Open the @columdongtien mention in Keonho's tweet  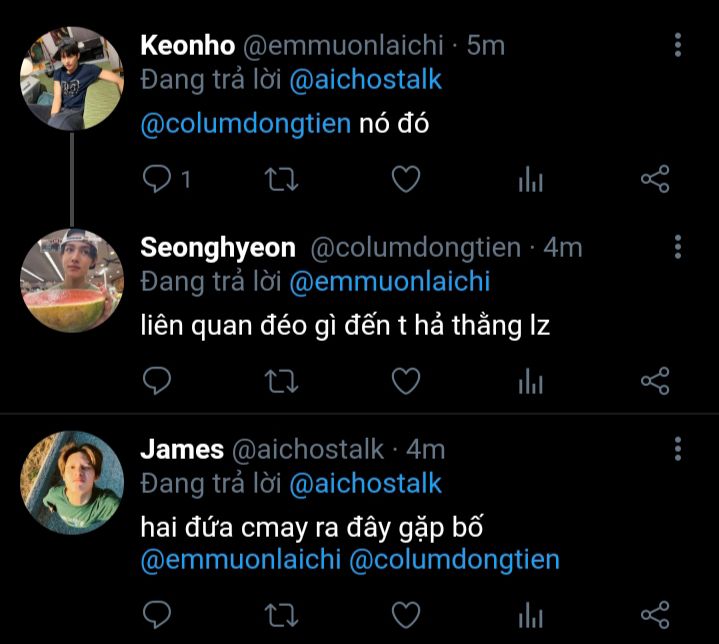245,126
